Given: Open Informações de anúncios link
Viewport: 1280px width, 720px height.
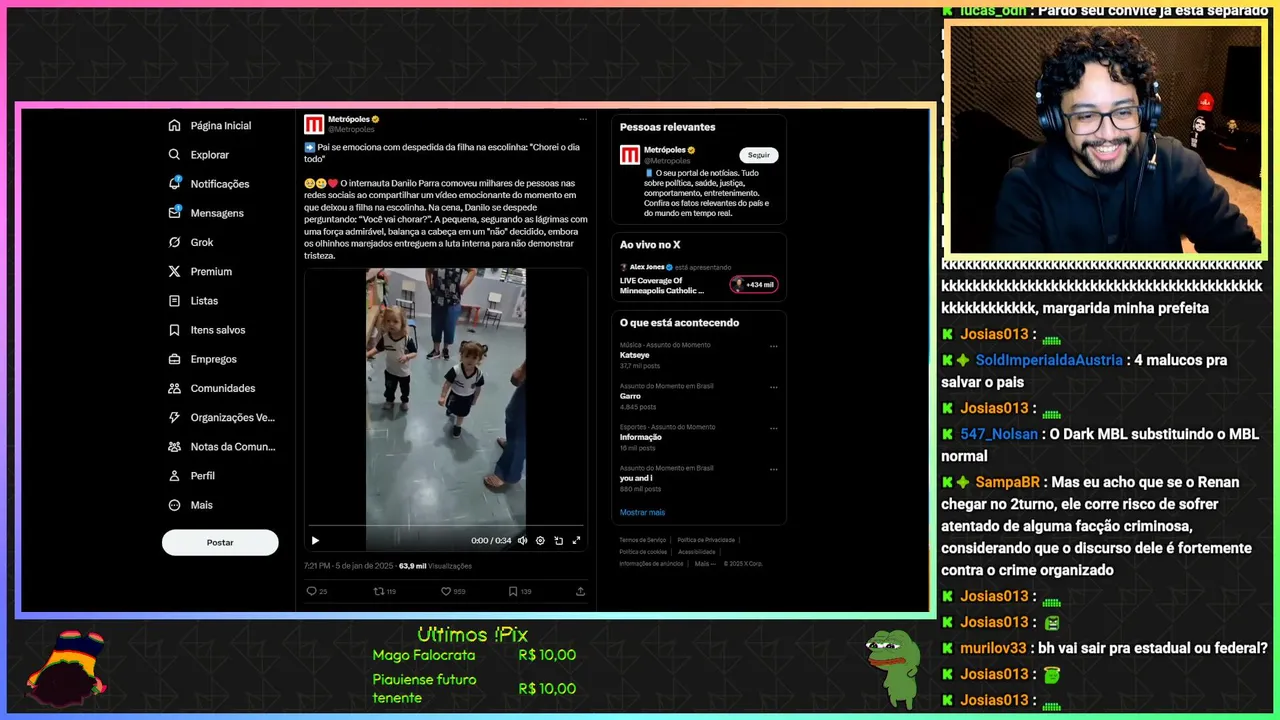Looking at the screenshot, I should pyautogui.click(x=653, y=563).
